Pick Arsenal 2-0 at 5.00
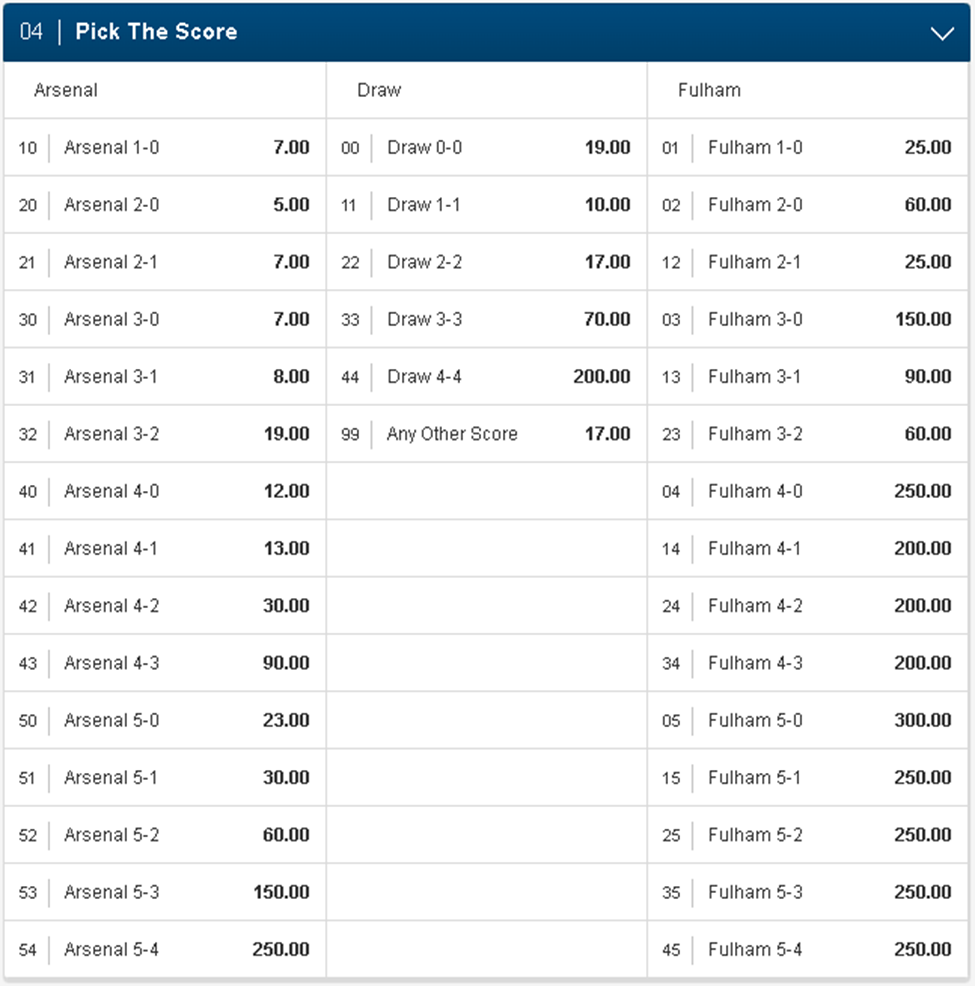 tap(165, 204)
